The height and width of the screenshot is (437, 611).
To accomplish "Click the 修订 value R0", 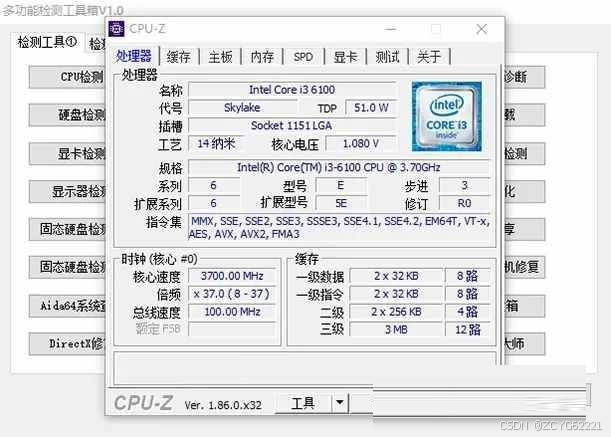I will pyautogui.click(x=464, y=203).
